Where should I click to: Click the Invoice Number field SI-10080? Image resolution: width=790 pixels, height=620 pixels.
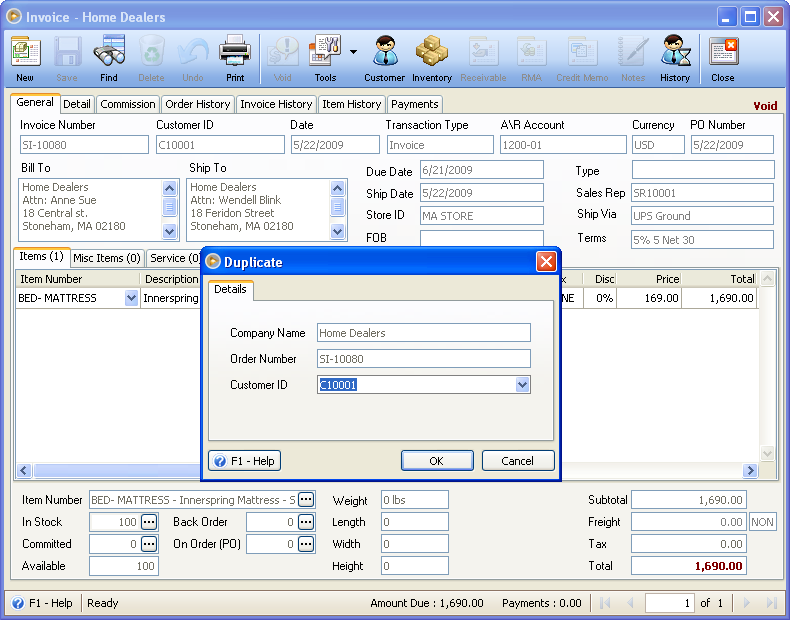point(85,145)
